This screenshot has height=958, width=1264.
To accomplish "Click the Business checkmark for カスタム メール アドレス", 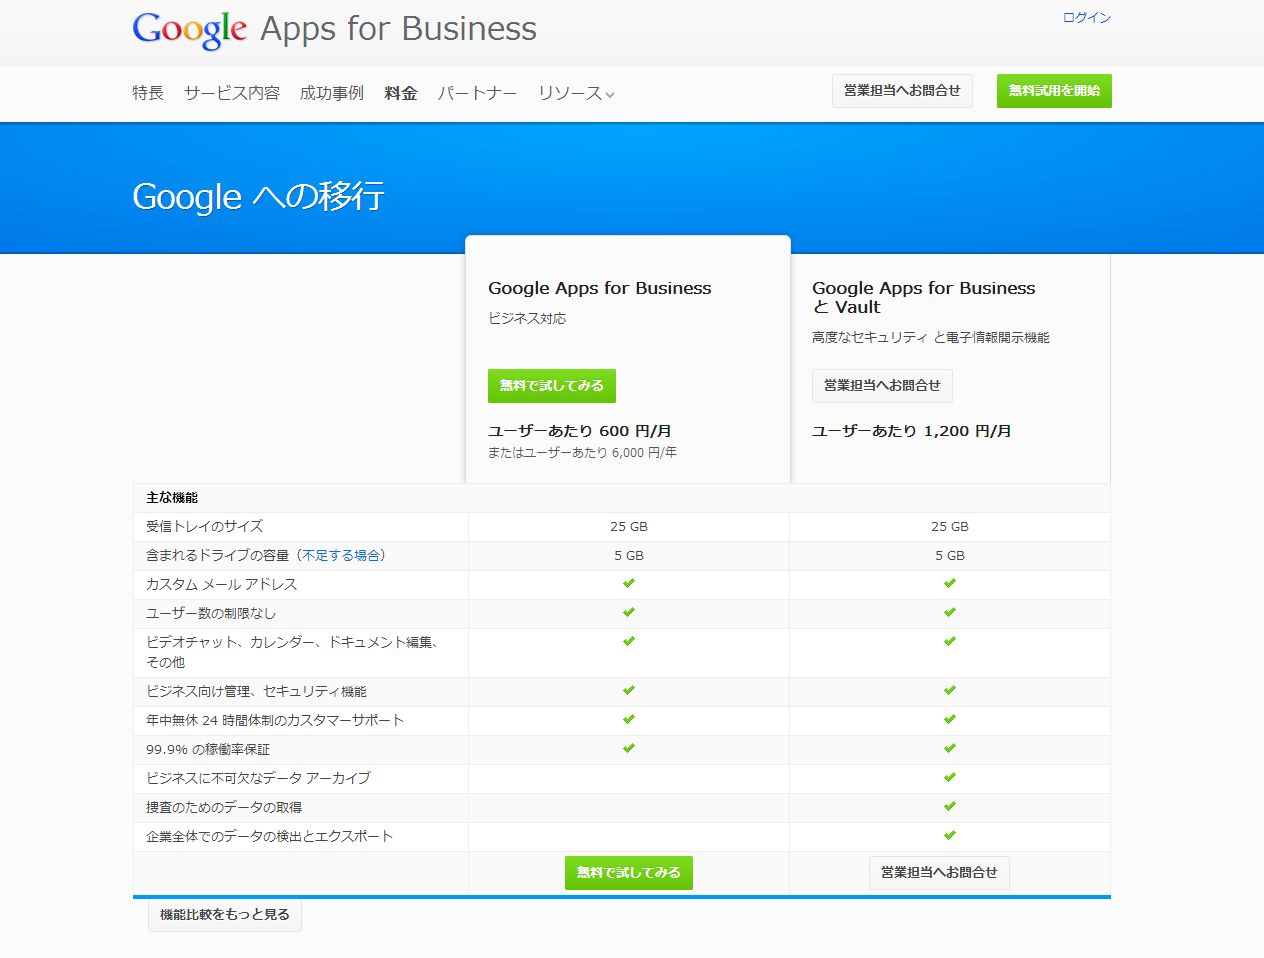I will 629,583.
